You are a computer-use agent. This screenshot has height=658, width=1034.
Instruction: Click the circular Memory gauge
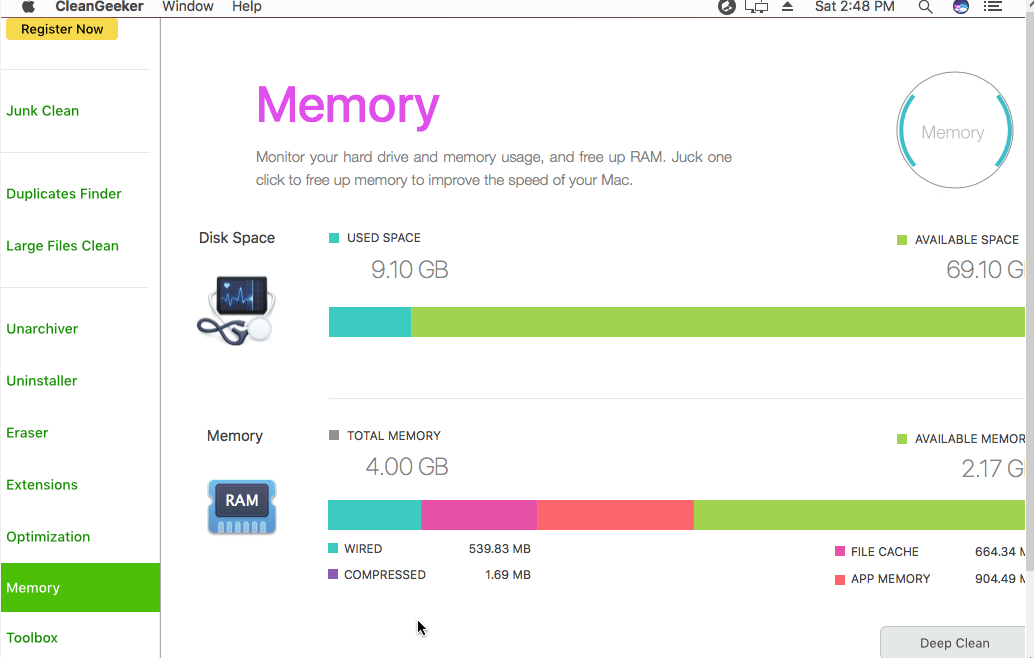tap(954, 130)
